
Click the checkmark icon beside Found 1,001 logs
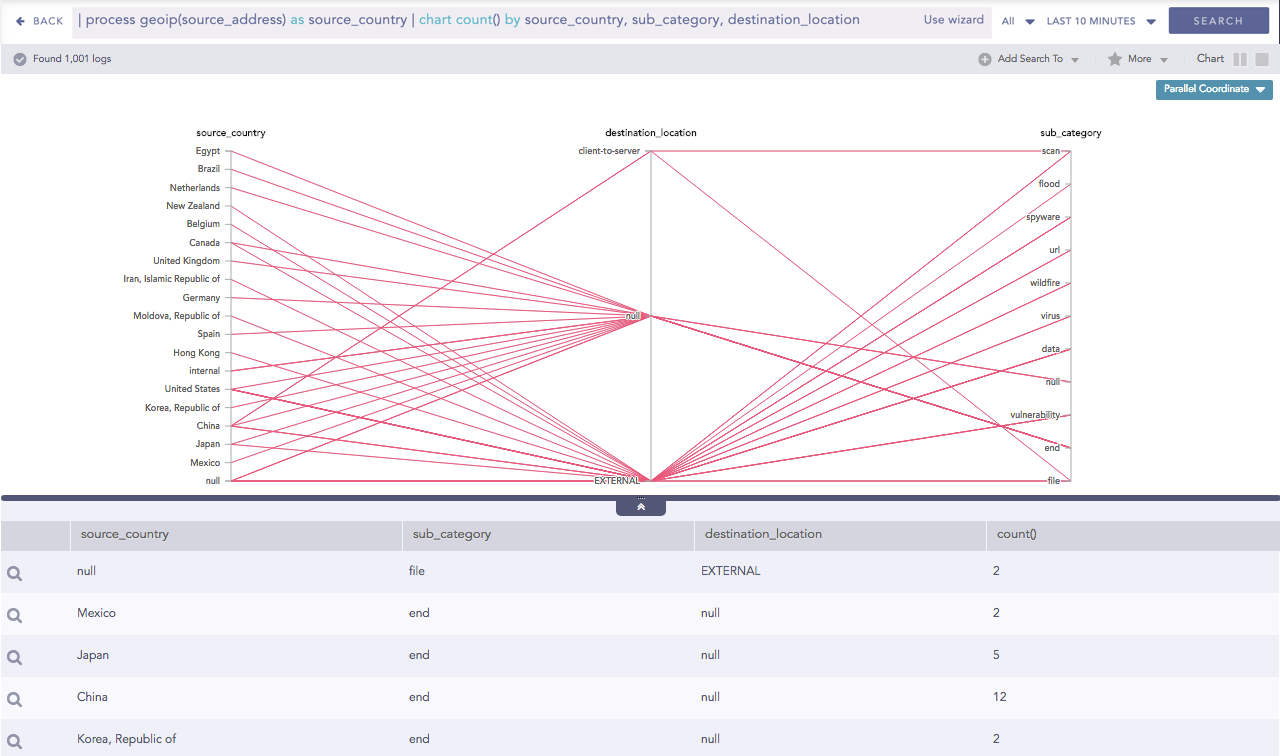click(20, 59)
